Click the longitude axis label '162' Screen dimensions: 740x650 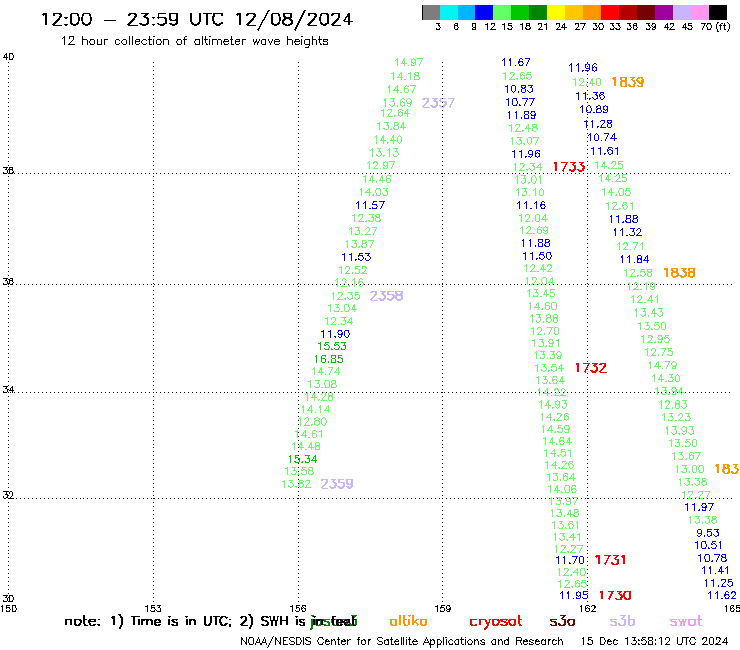[588, 608]
